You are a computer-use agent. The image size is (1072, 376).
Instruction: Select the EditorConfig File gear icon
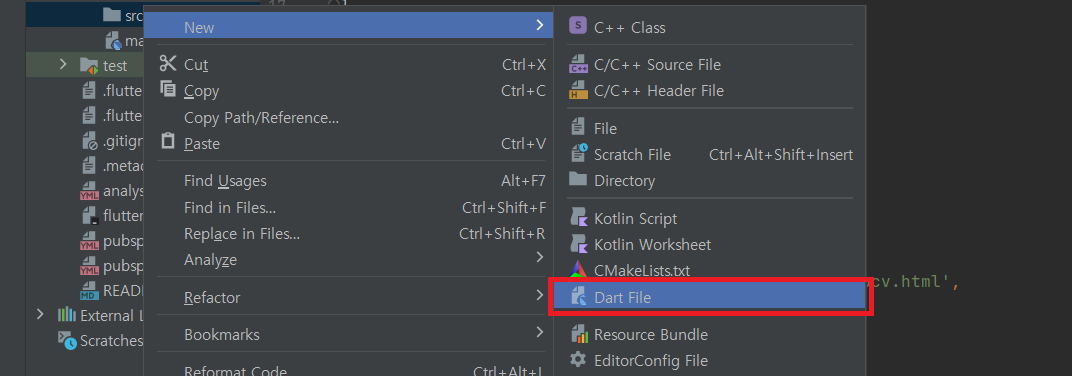[578, 360]
